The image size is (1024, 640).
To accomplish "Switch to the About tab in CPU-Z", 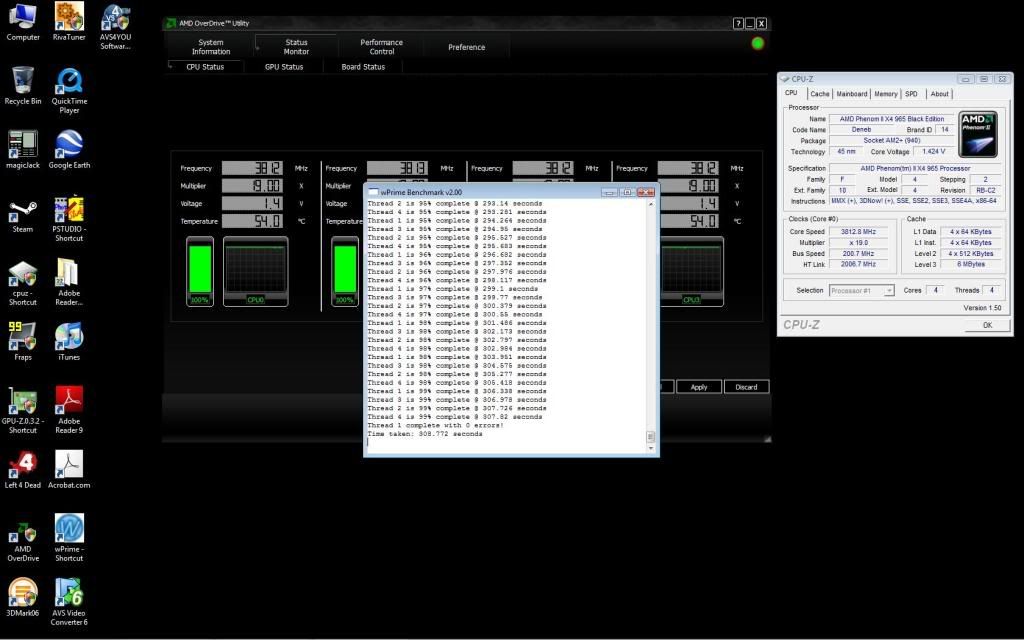I will point(939,94).
